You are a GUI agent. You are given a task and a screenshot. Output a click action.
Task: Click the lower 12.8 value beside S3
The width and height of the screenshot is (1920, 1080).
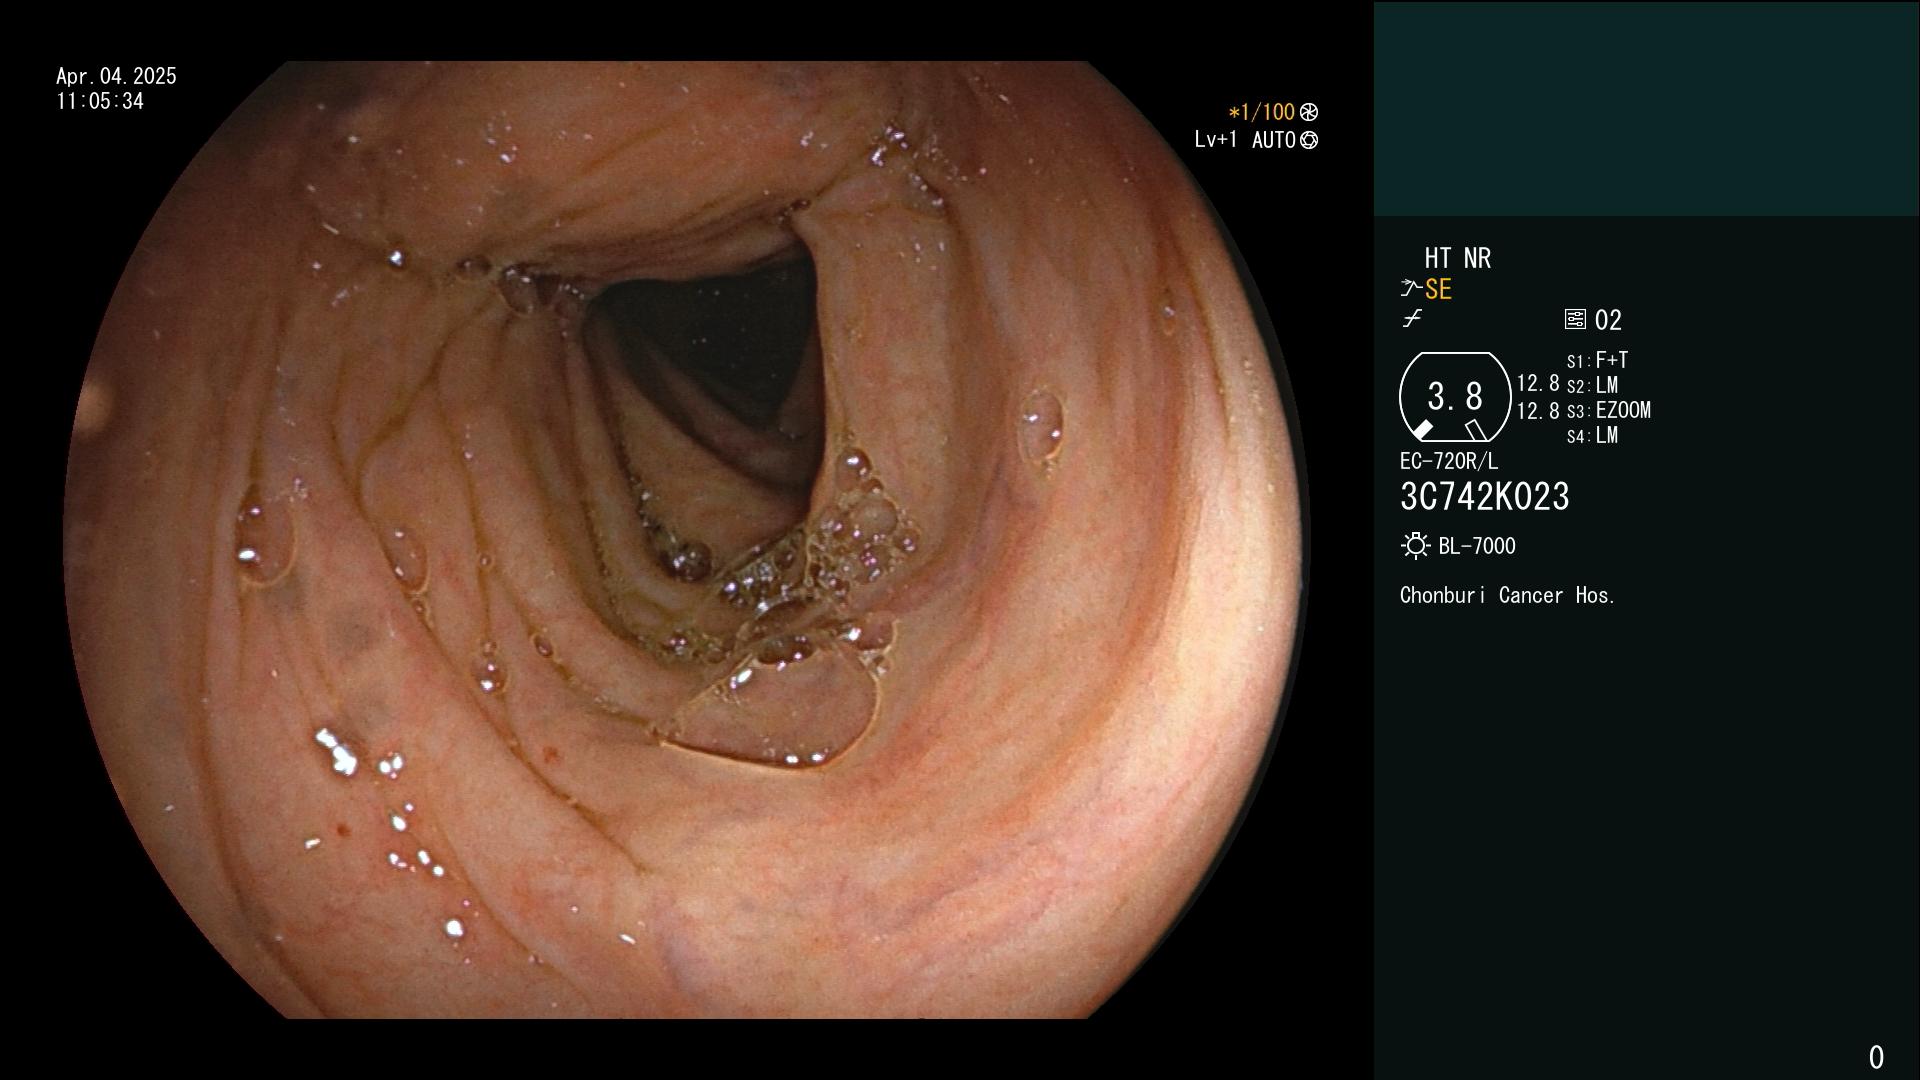point(1538,411)
